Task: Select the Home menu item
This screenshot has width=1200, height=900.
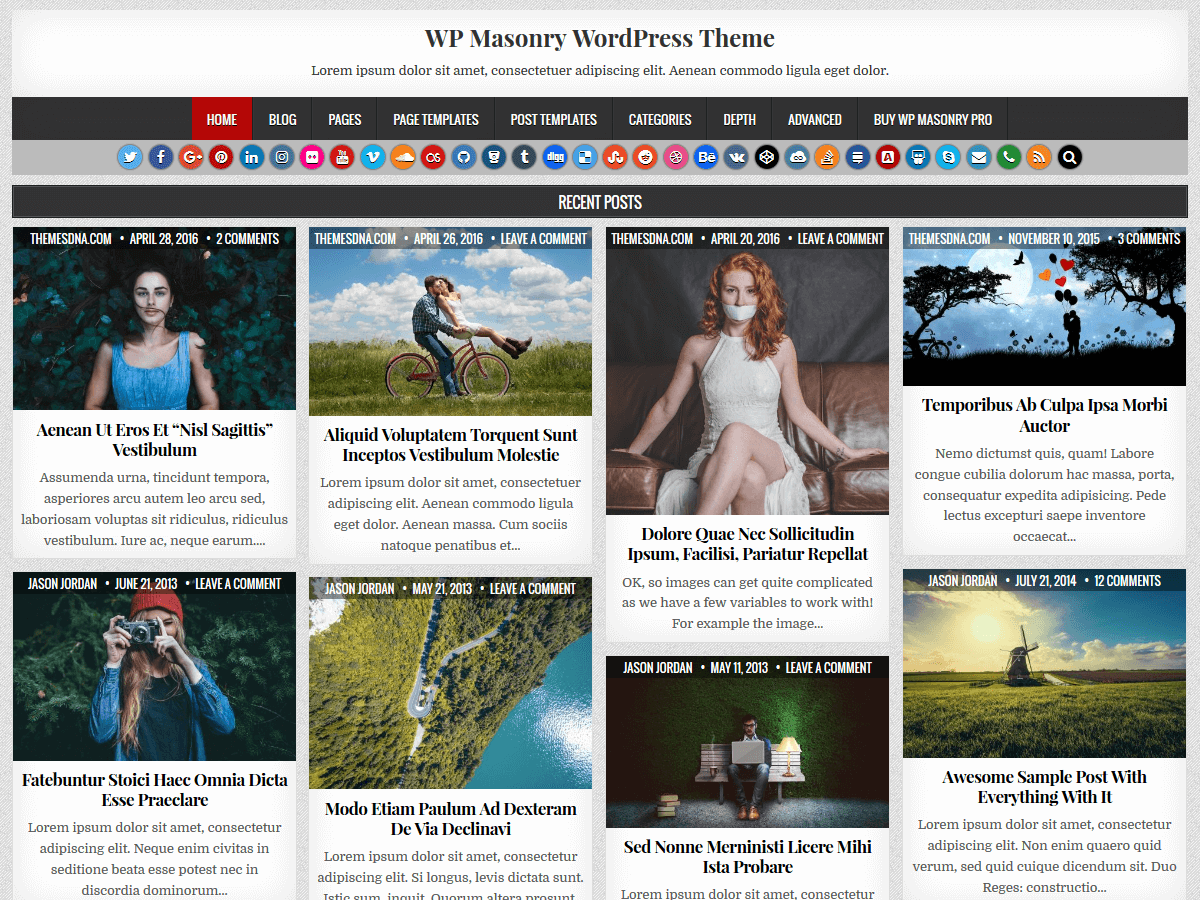Action: pyautogui.click(x=221, y=119)
